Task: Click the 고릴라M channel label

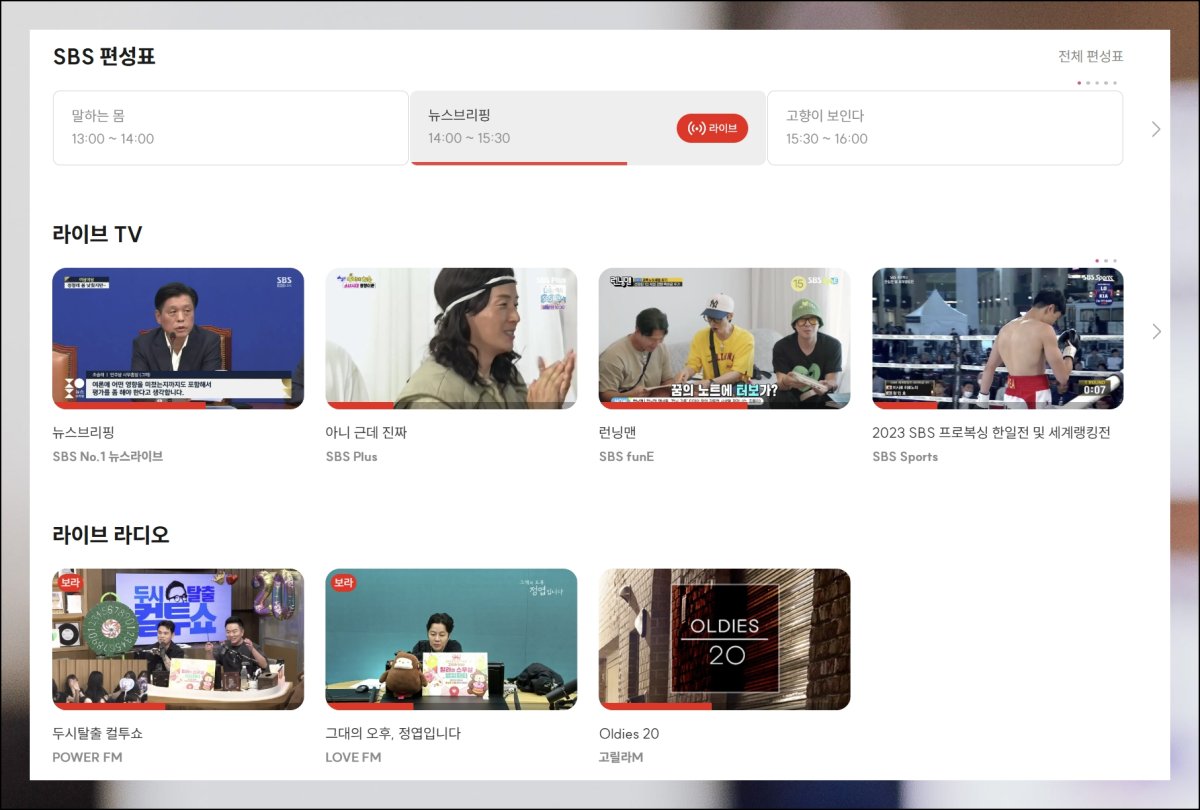Action: point(621,757)
